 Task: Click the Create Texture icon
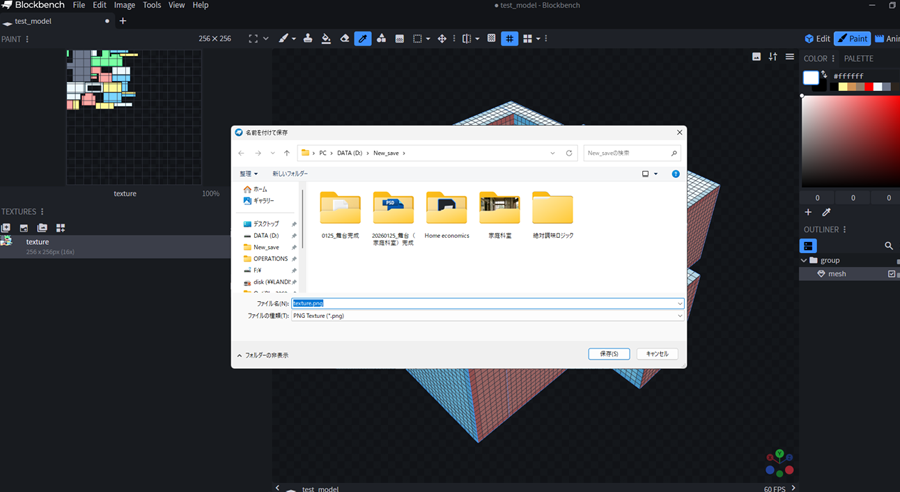tap(24, 228)
